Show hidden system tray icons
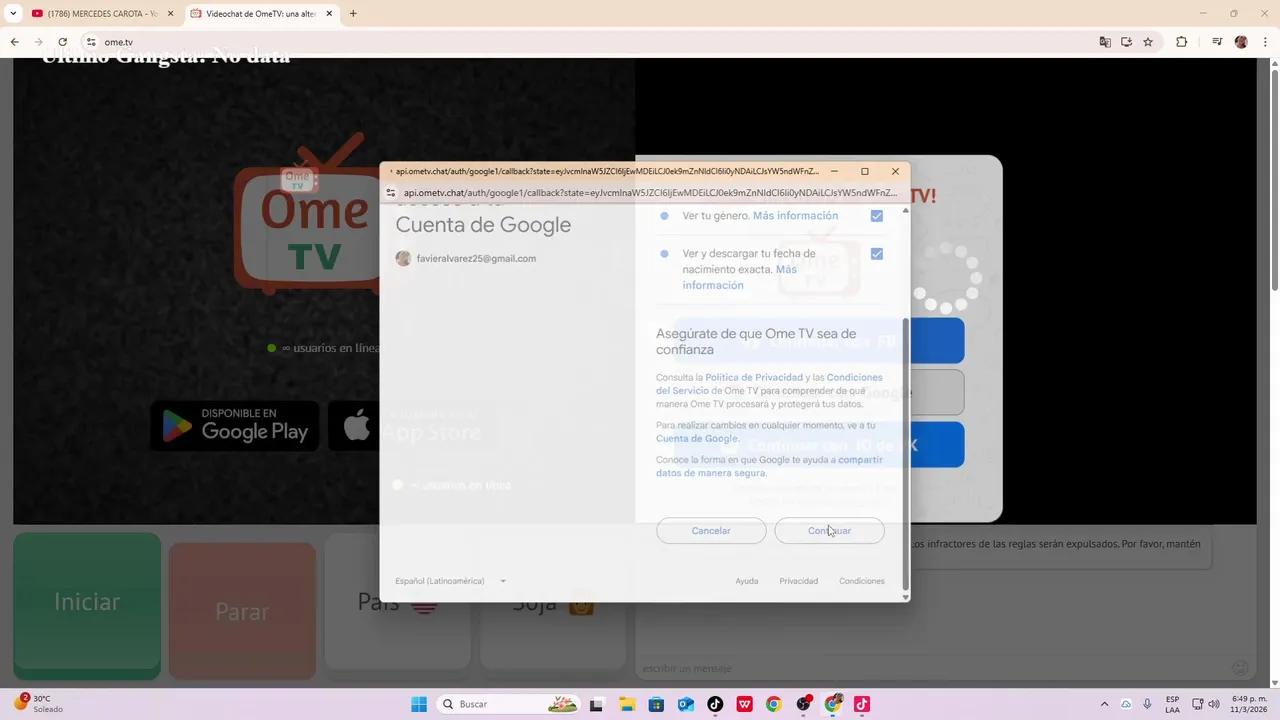The width and height of the screenshot is (1280, 720). pos(1104,704)
